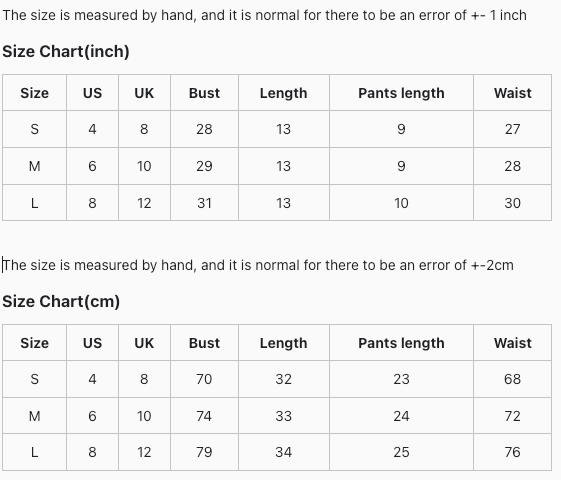The image size is (561, 480).
Task: Place cursor in the +-2cm error text line
Action: point(258,265)
